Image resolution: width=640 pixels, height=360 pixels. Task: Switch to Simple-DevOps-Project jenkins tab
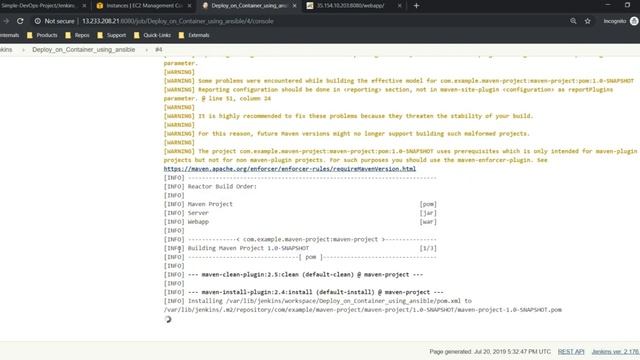(39, 6)
